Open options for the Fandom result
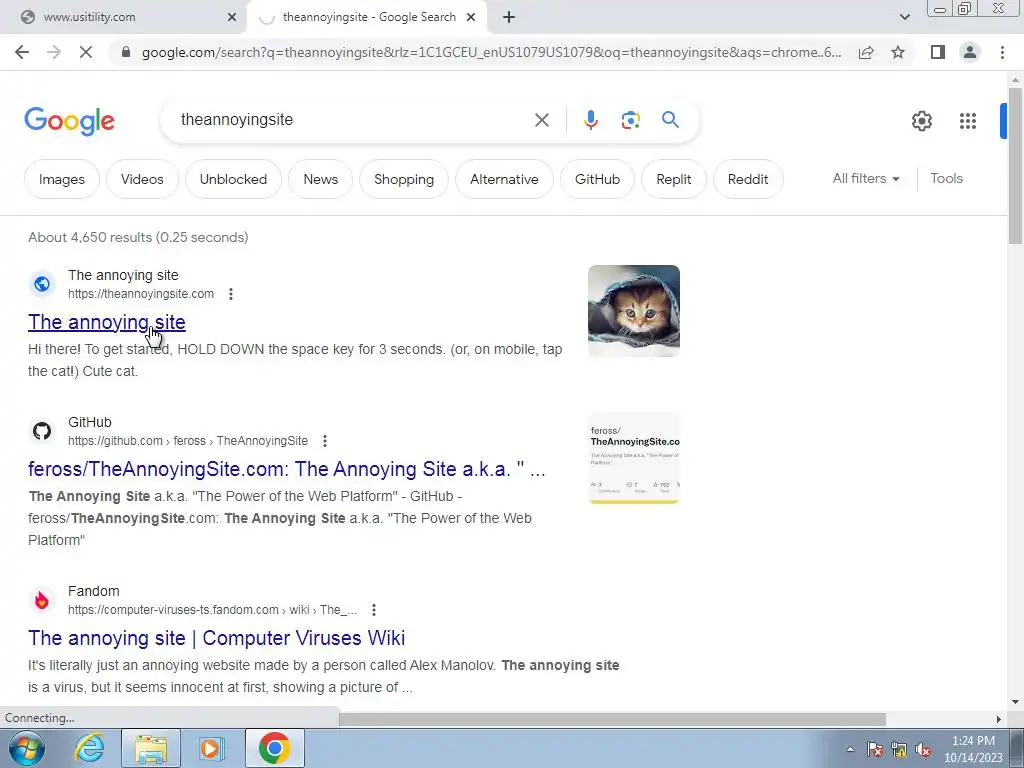This screenshot has height=768, width=1024. point(374,610)
